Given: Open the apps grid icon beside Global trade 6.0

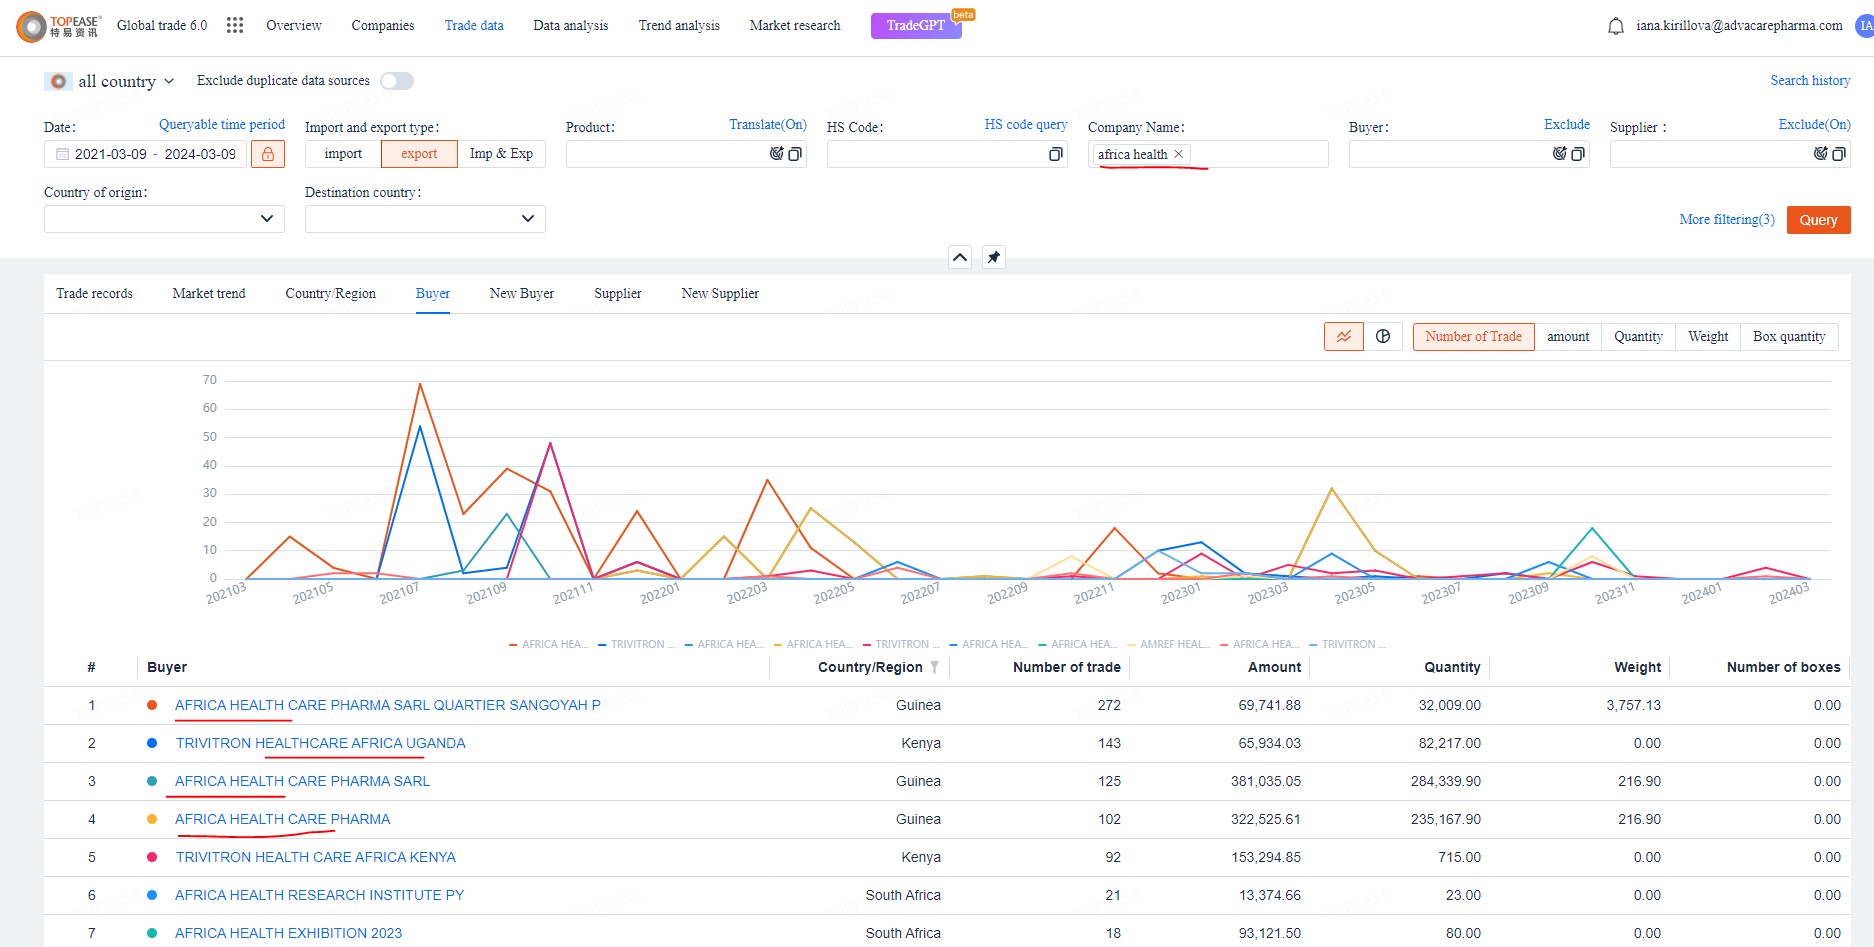Looking at the screenshot, I should point(235,25).
